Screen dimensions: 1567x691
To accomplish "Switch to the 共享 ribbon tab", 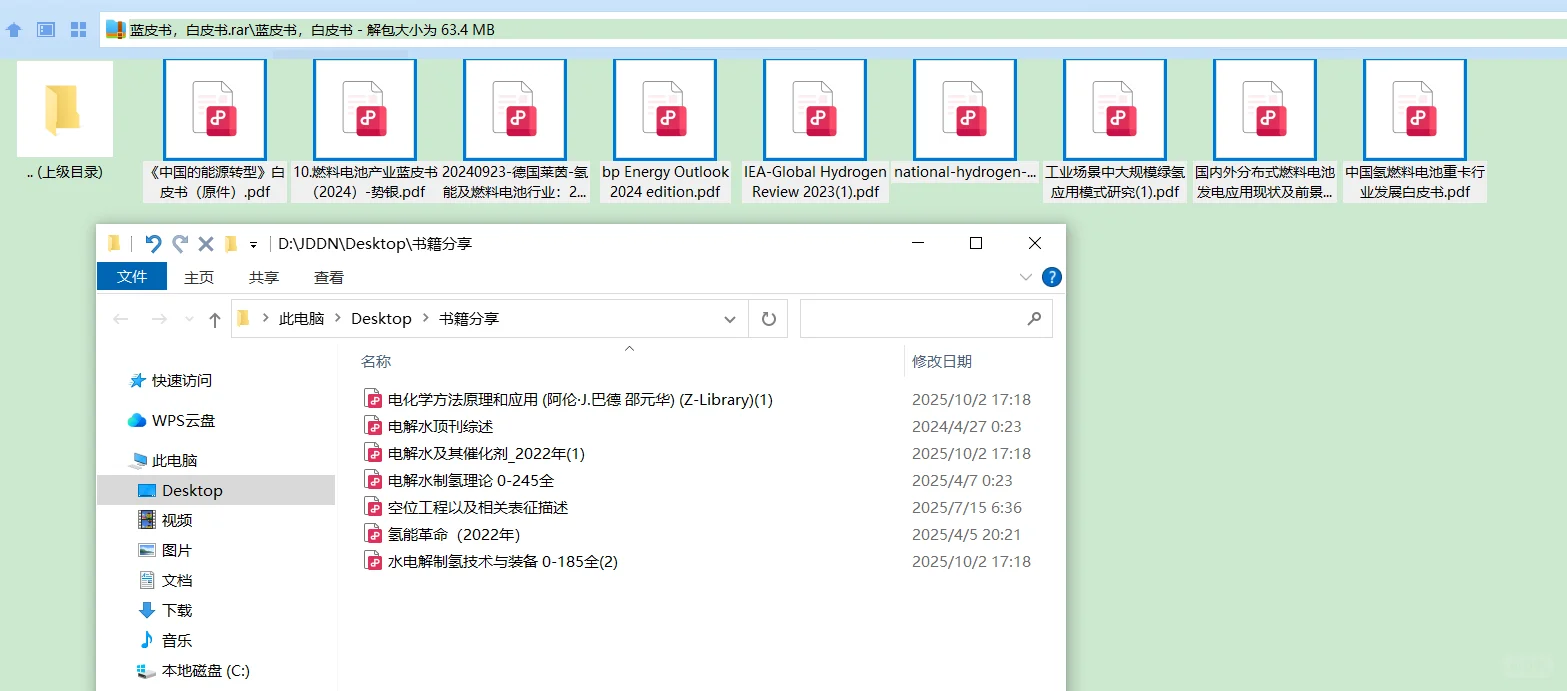I will pos(264,277).
